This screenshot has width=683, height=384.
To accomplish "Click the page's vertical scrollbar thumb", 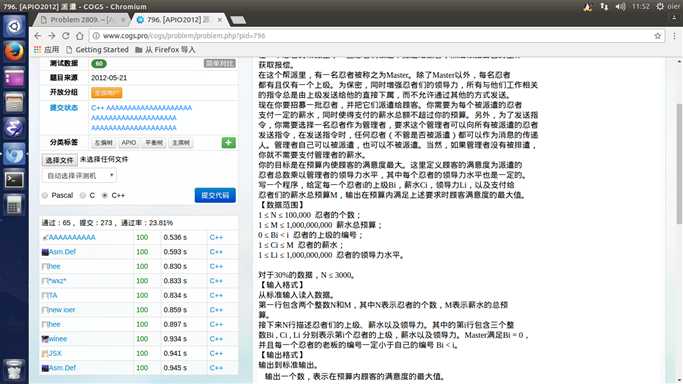I will point(679,164).
